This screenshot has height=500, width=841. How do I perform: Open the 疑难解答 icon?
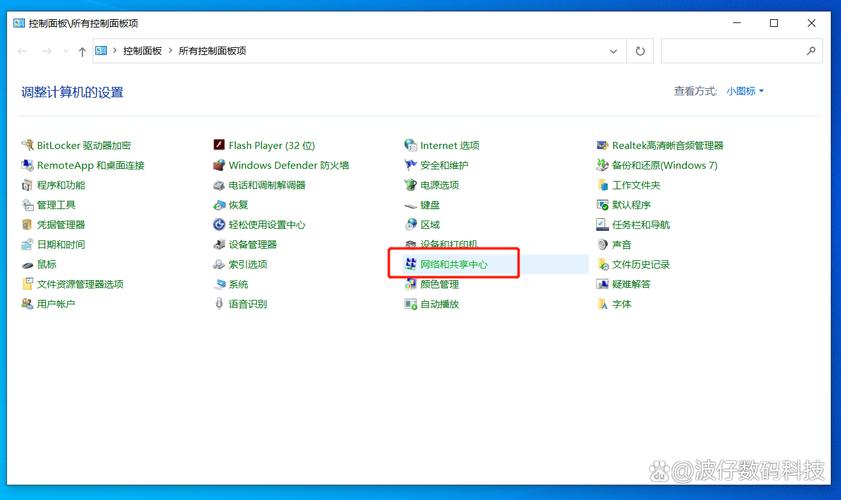click(602, 284)
